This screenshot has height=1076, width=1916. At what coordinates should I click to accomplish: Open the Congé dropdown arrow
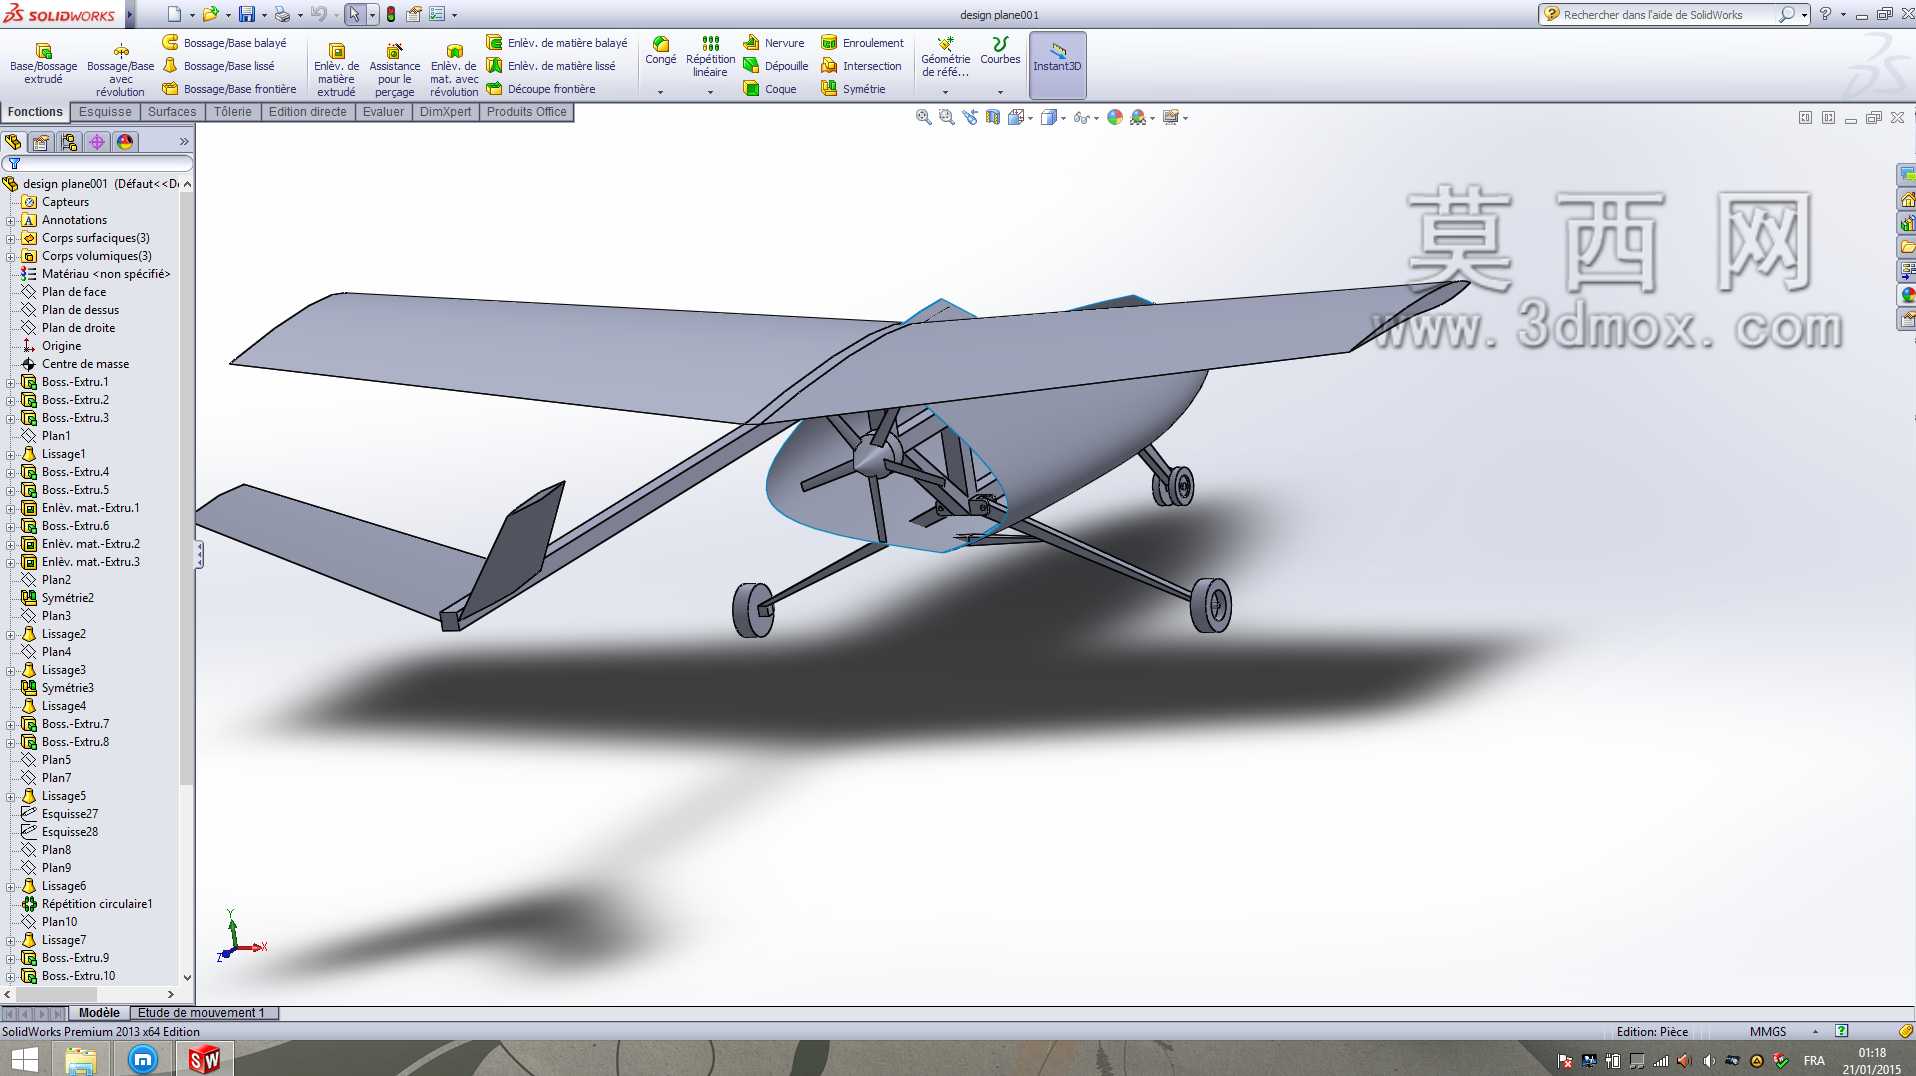(x=660, y=92)
